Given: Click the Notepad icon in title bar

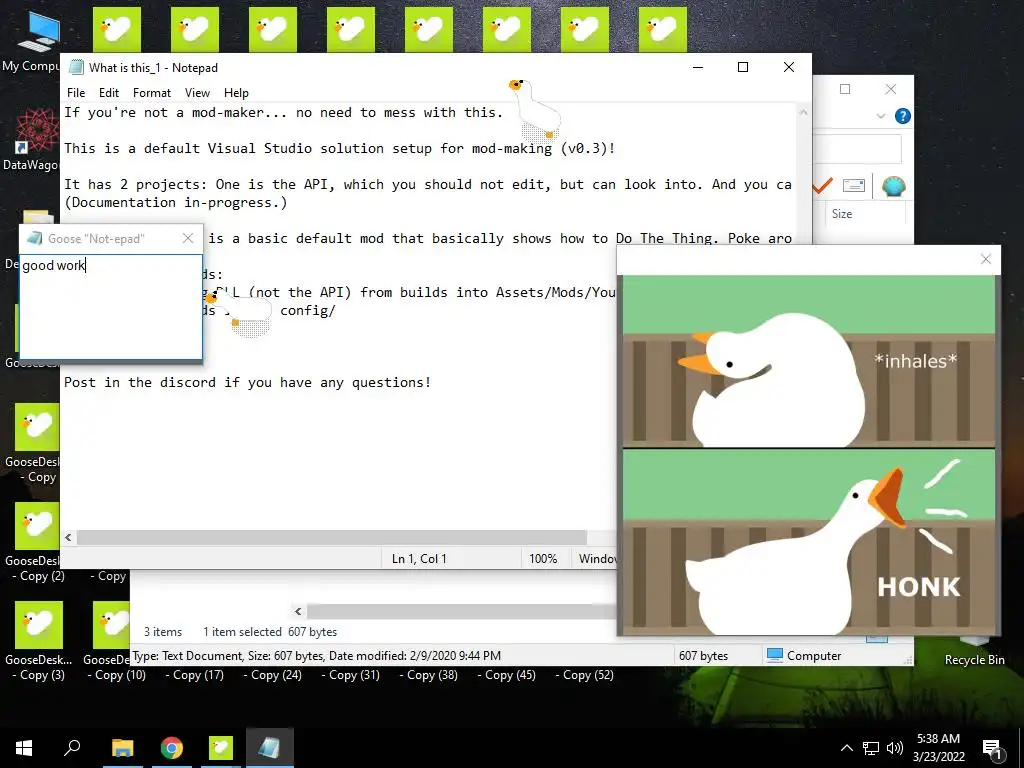Looking at the screenshot, I should tap(76, 67).
